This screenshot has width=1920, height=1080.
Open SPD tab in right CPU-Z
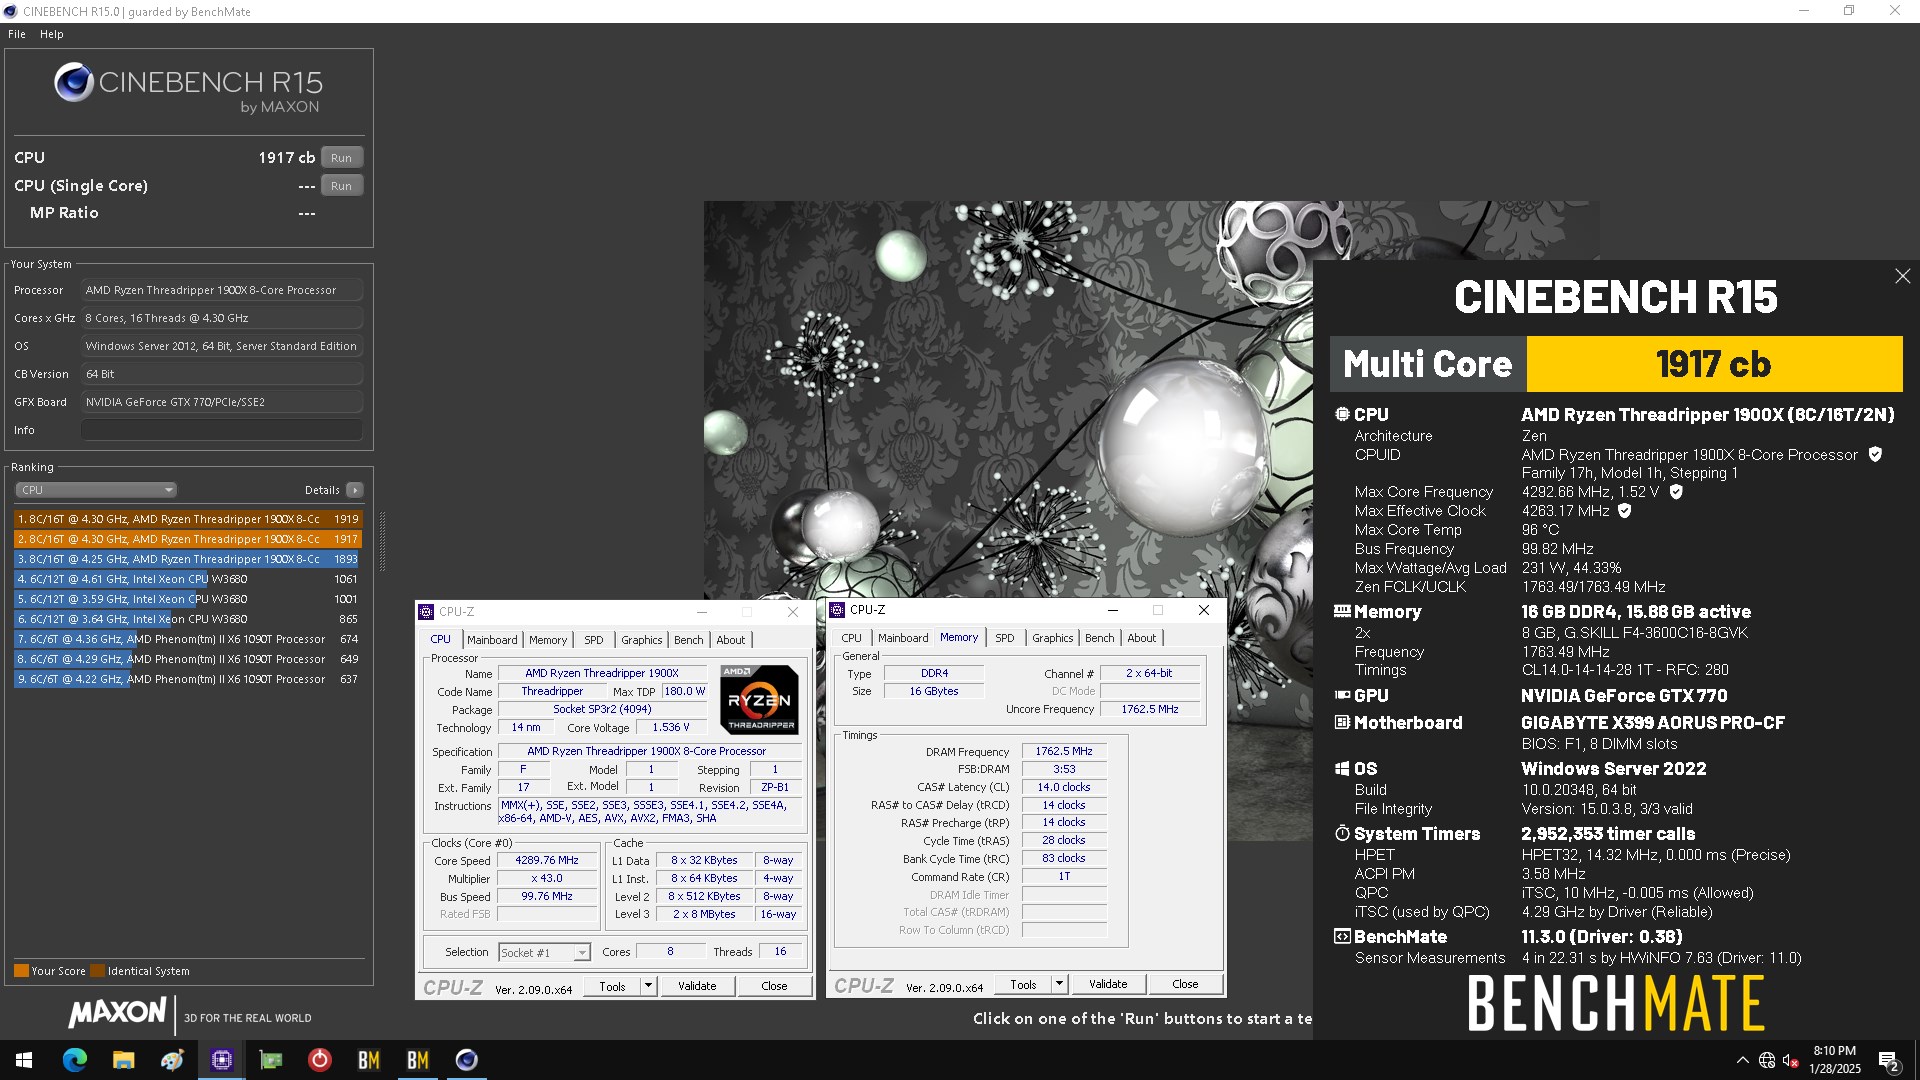click(x=1005, y=638)
